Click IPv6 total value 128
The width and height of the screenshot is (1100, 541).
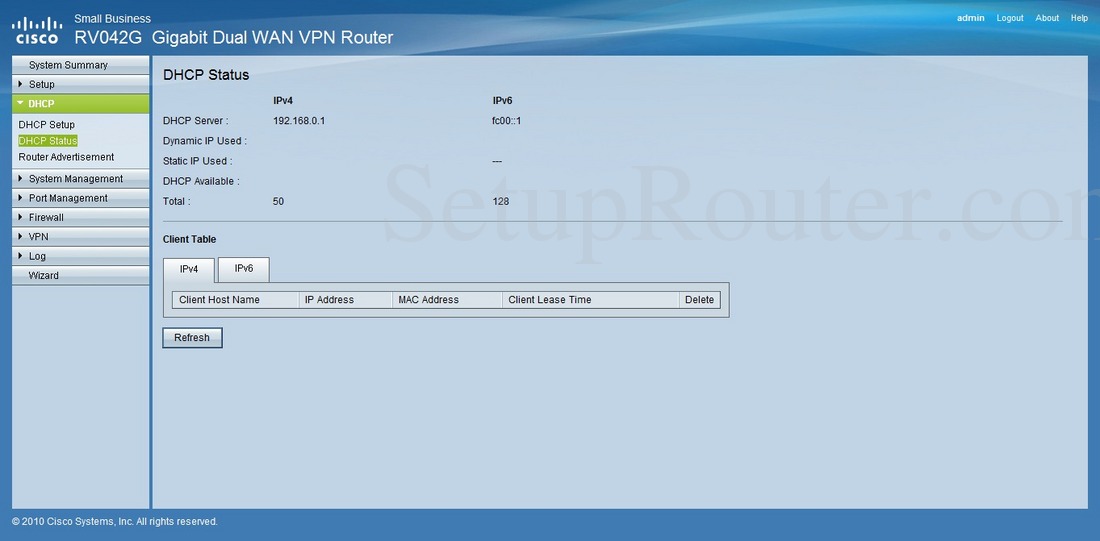click(x=501, y=201)
